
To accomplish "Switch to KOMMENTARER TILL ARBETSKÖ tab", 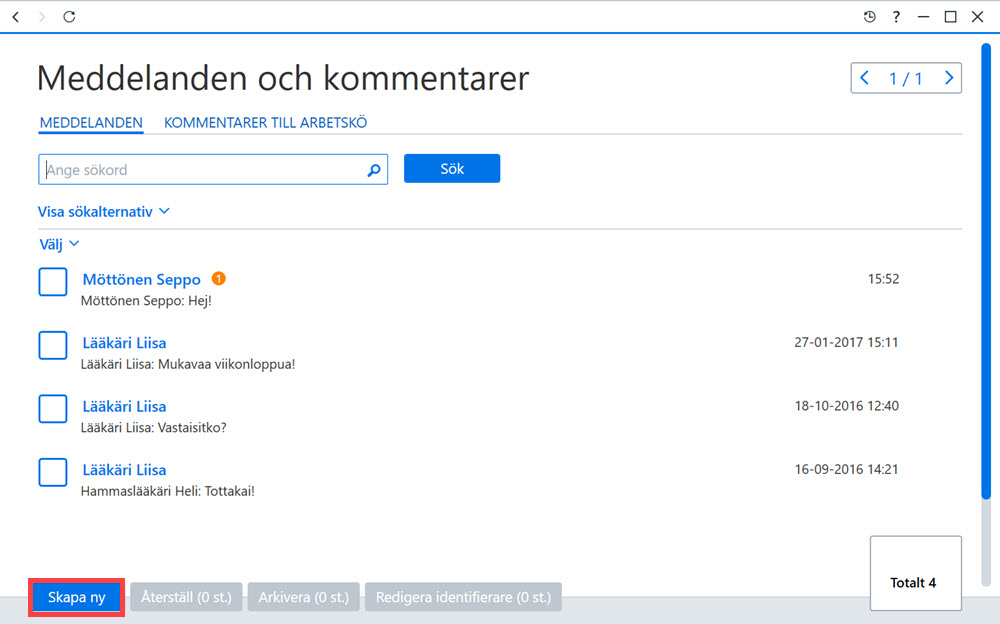I will [265, 123].
